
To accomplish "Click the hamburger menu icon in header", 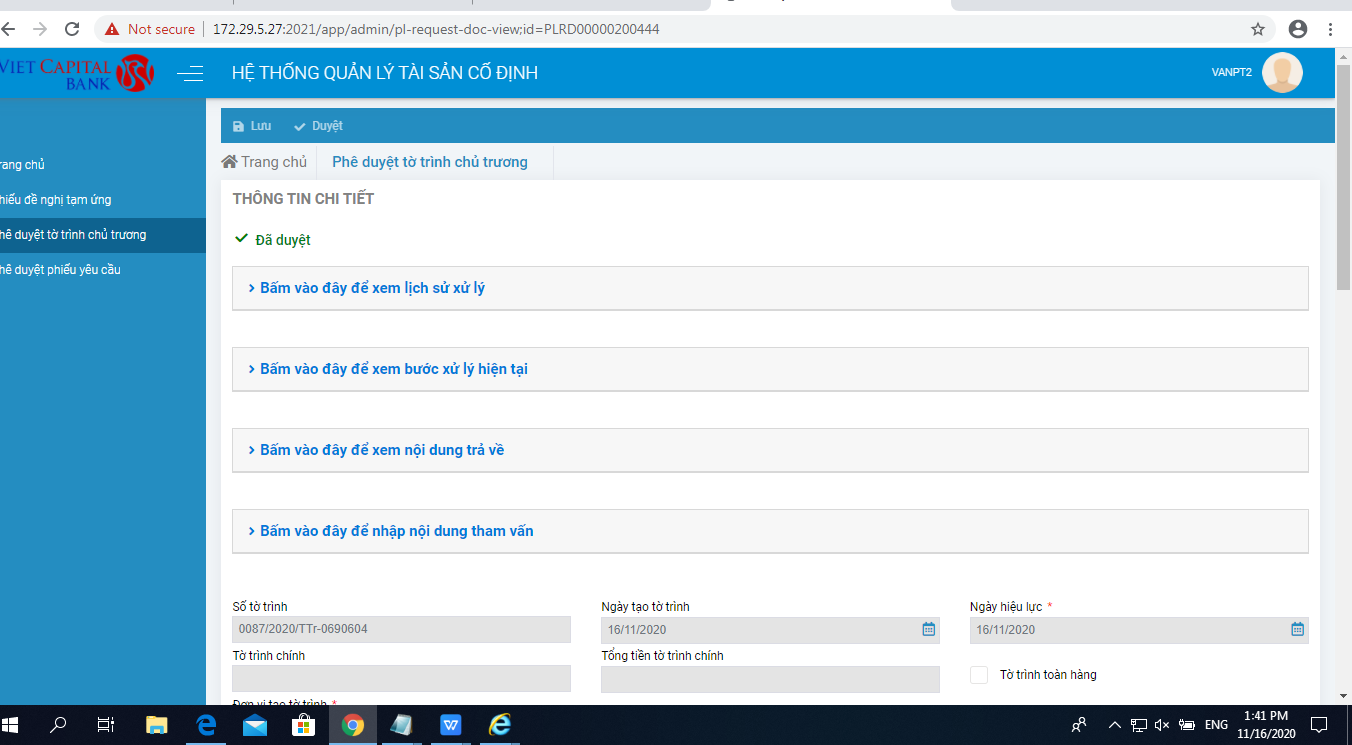I will point(190,73).
